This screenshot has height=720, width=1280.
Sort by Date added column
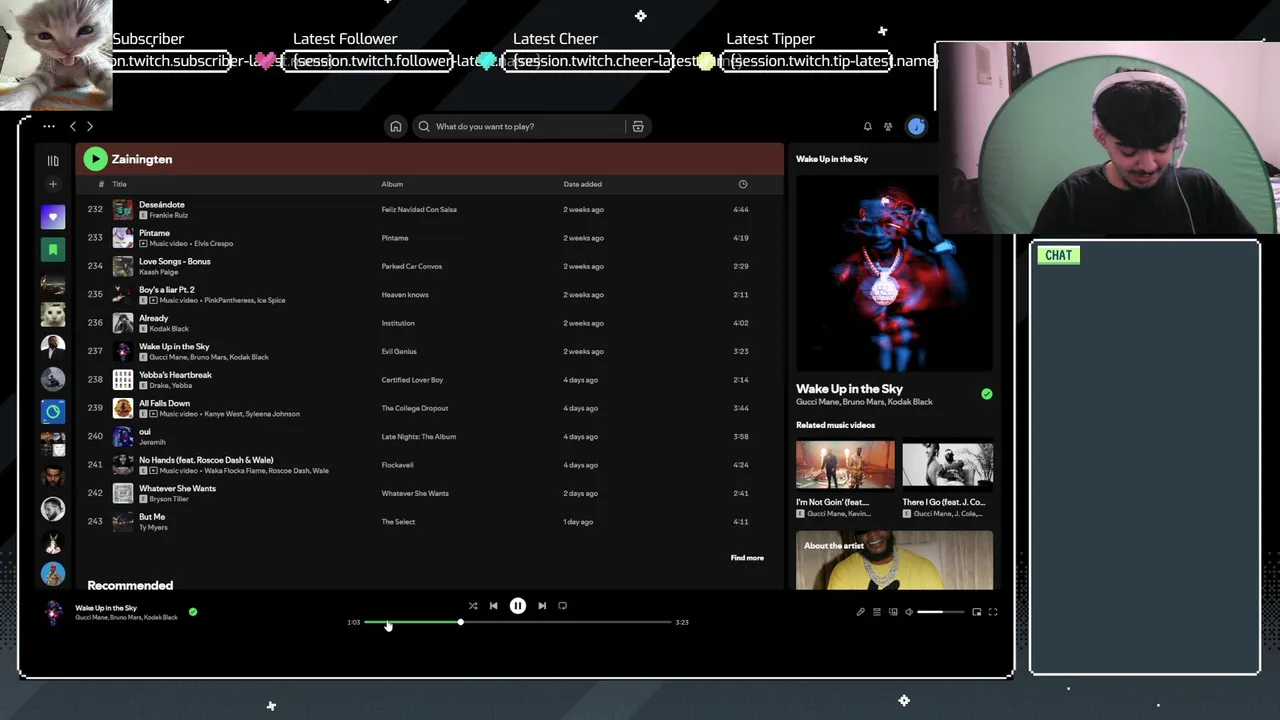(x=583, y=184)
